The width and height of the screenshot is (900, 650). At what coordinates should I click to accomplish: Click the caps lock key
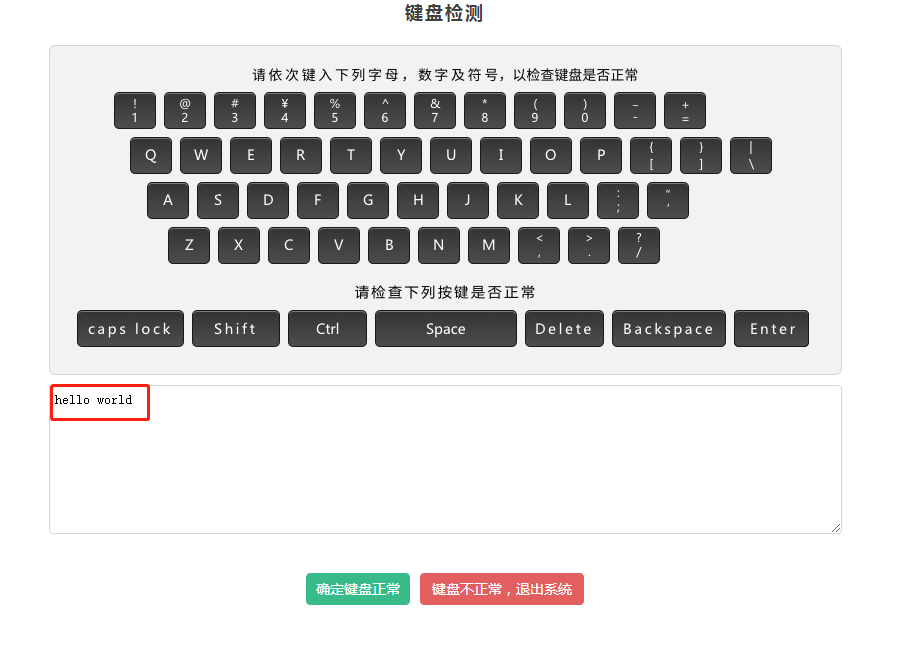[130, 328]
